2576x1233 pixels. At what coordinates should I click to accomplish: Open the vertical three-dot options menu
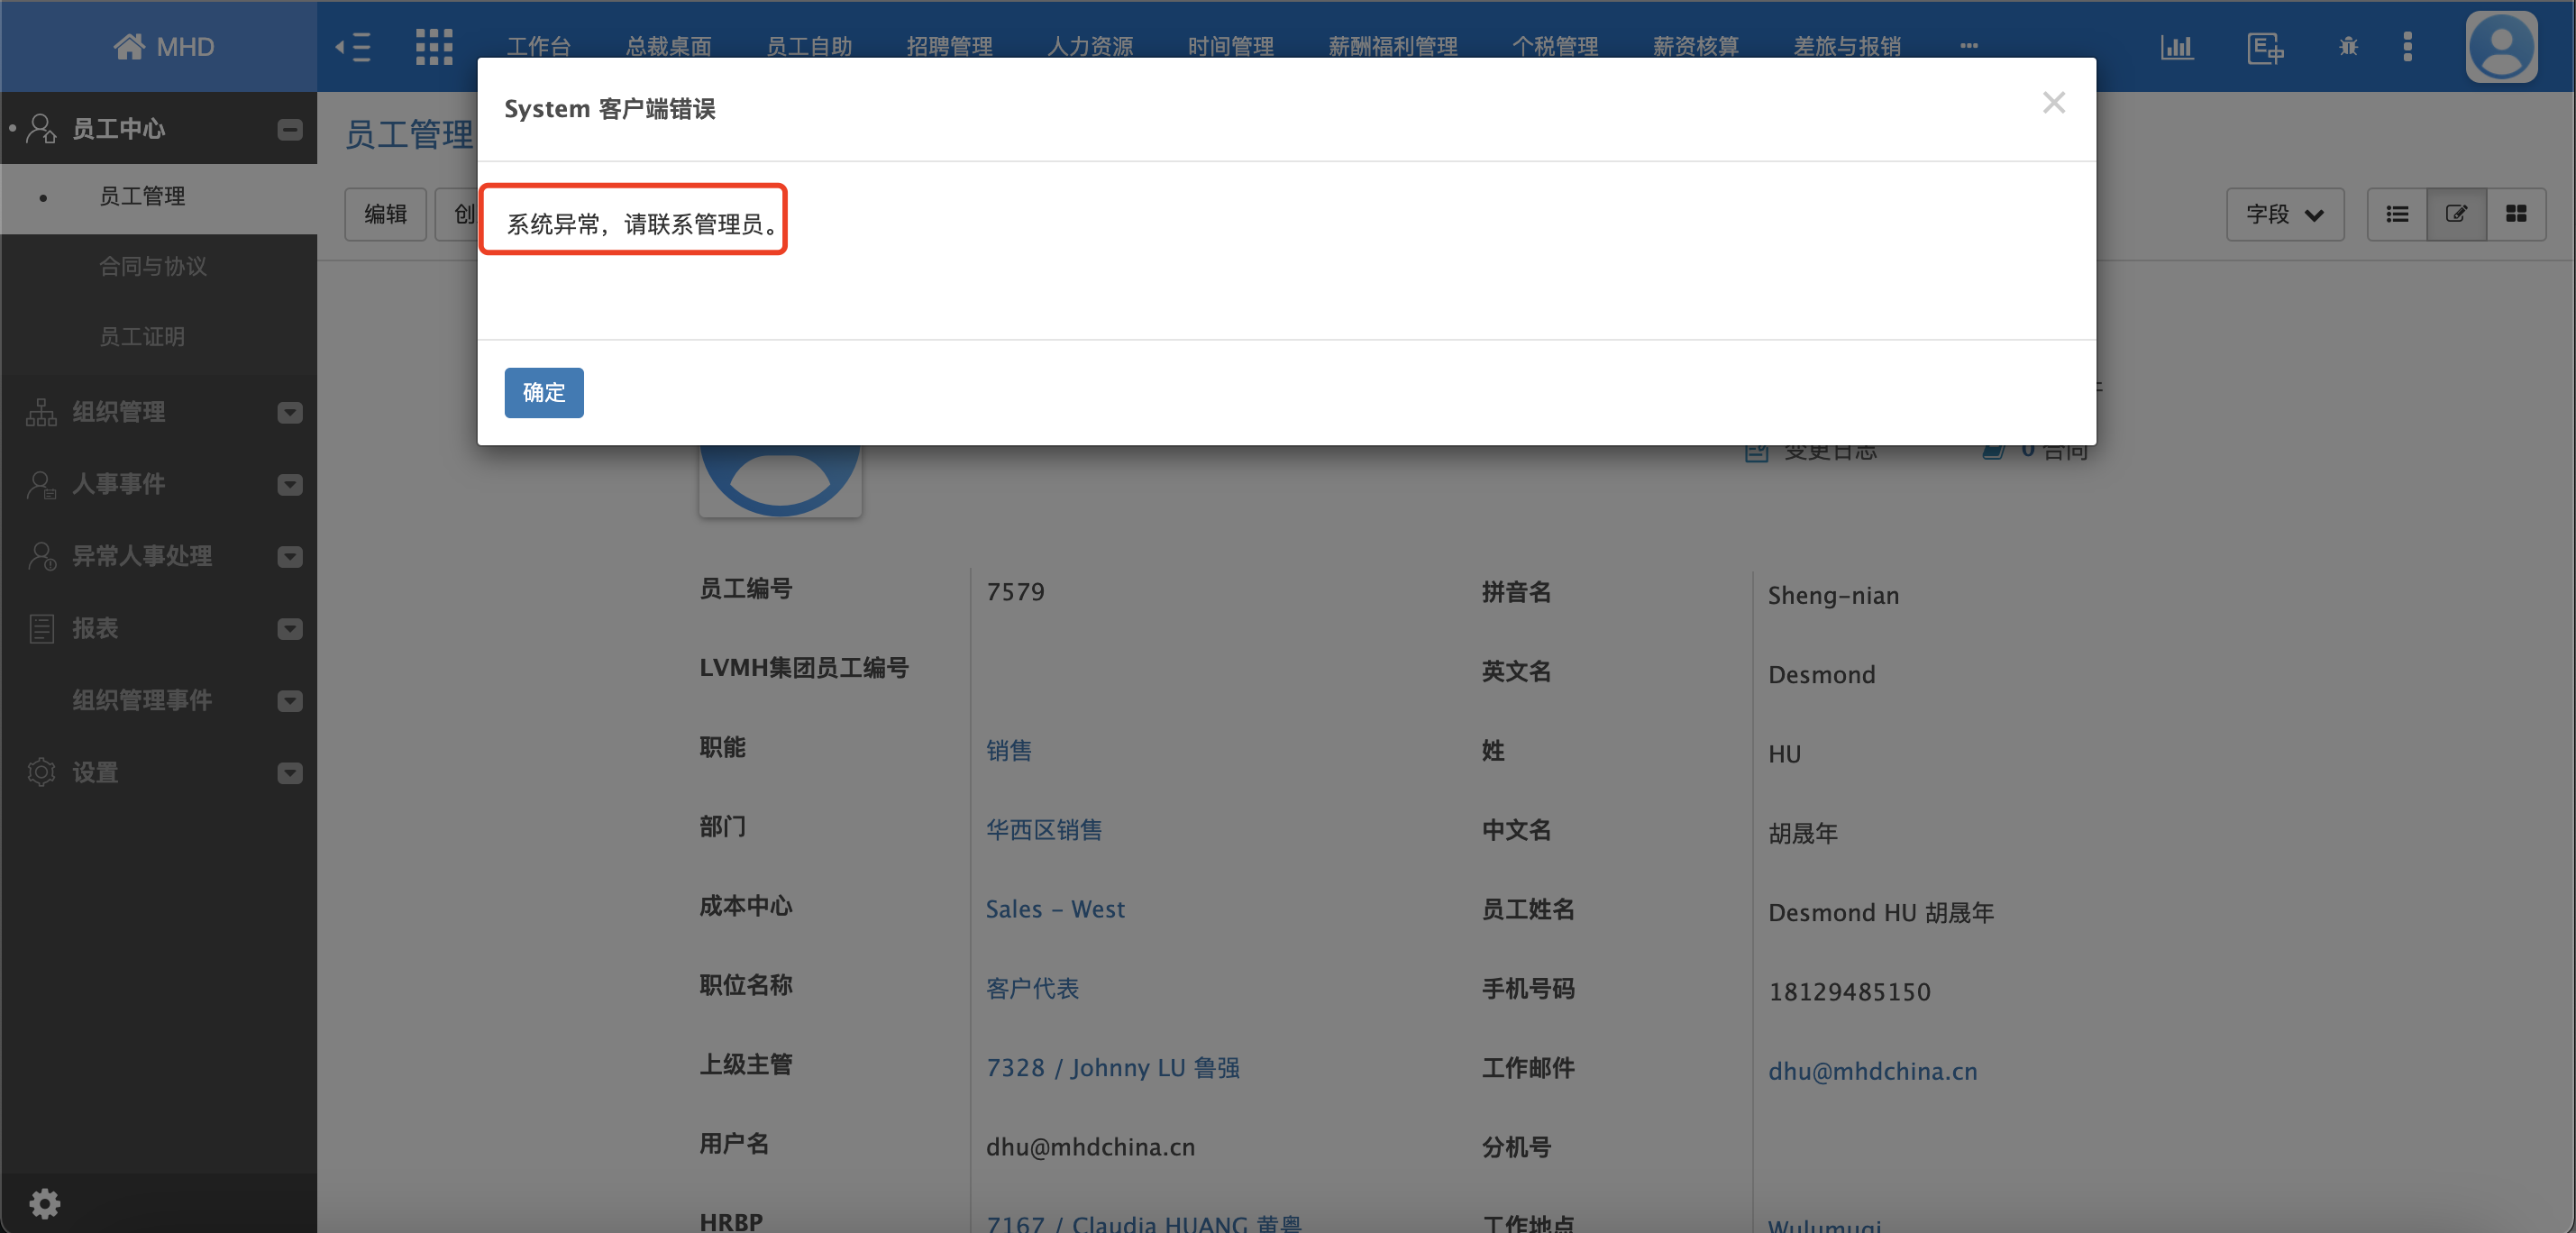(x=2408, y=46)
